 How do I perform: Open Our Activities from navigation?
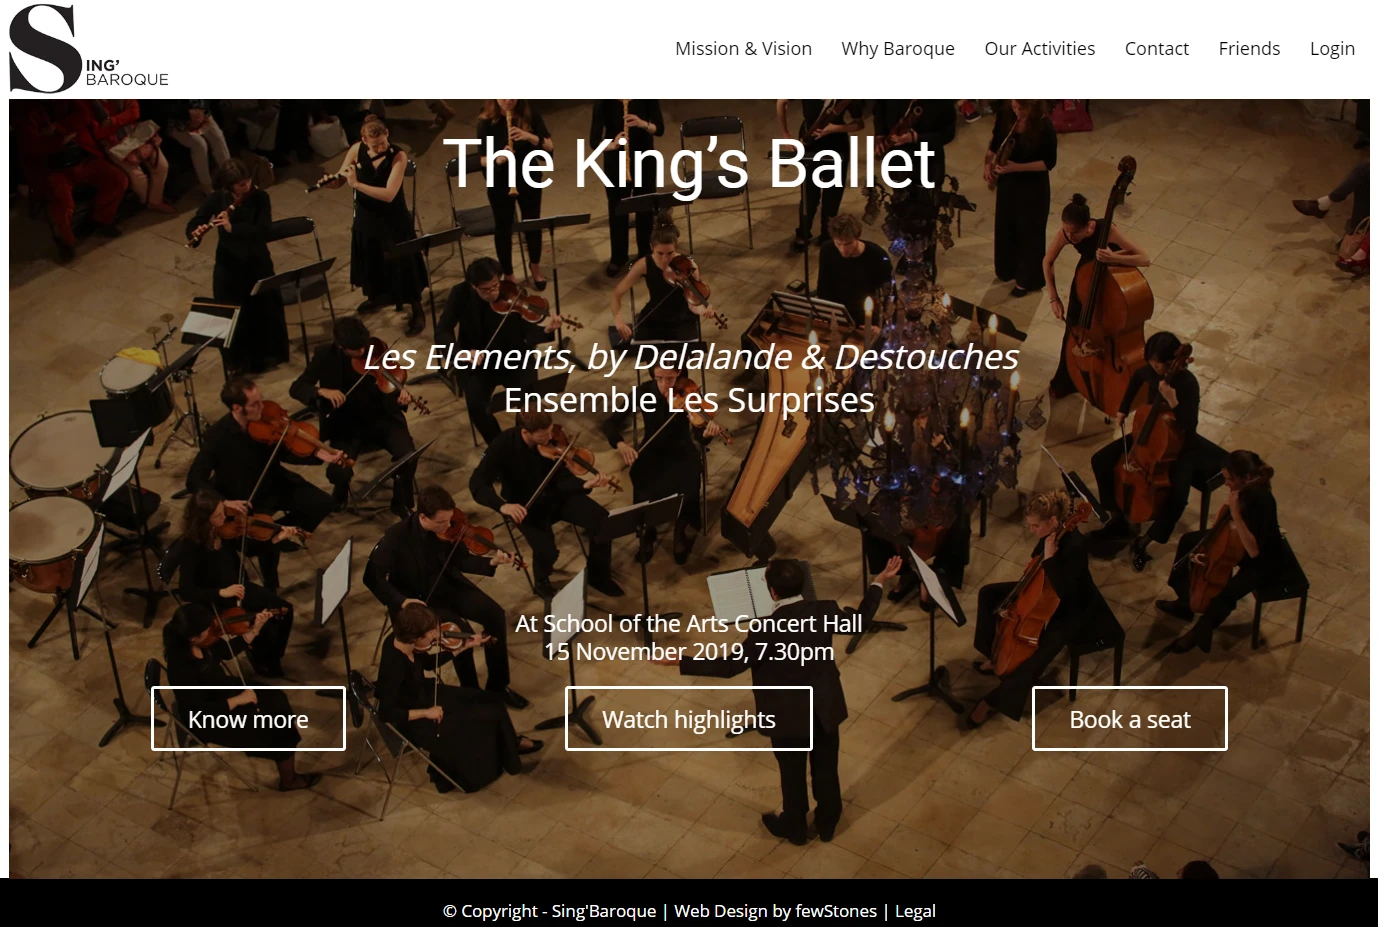1039,48
